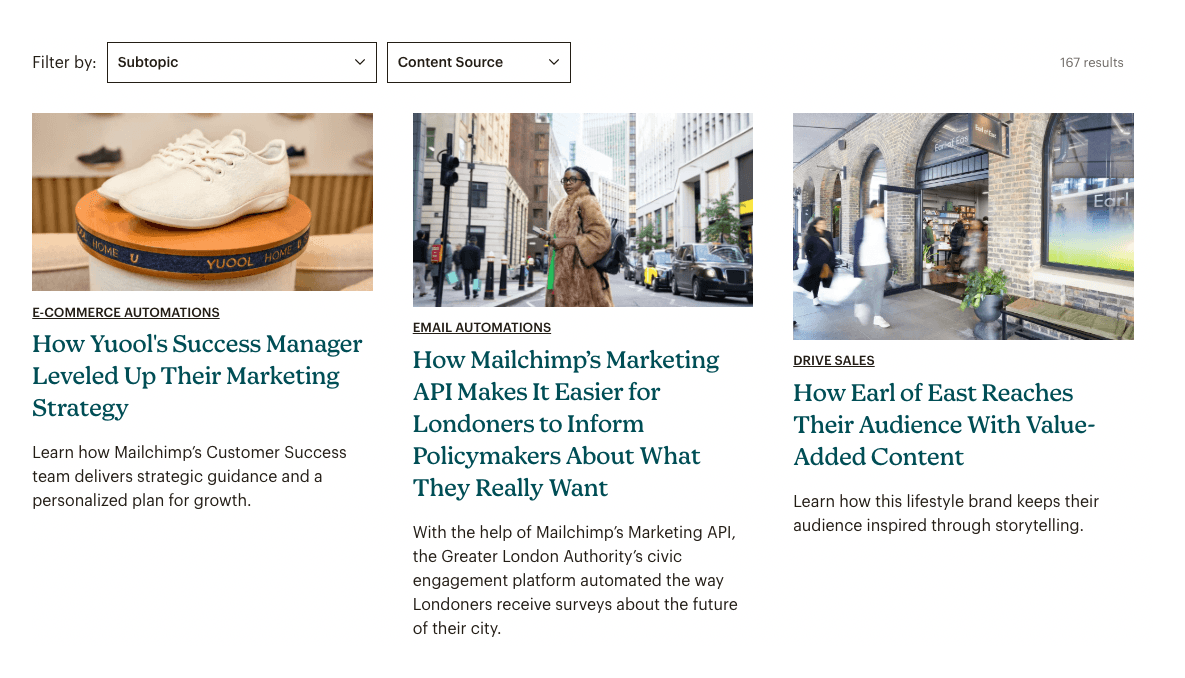The image size is (1185, 678).
Task: Select the '167 results' count text
Action: click(1091, 63)
